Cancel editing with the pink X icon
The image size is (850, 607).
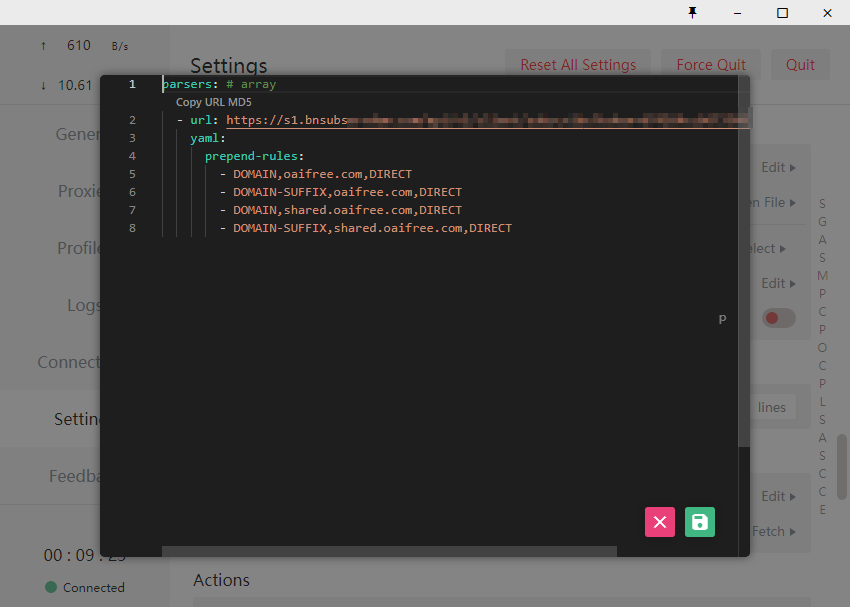tap(660, 522)
